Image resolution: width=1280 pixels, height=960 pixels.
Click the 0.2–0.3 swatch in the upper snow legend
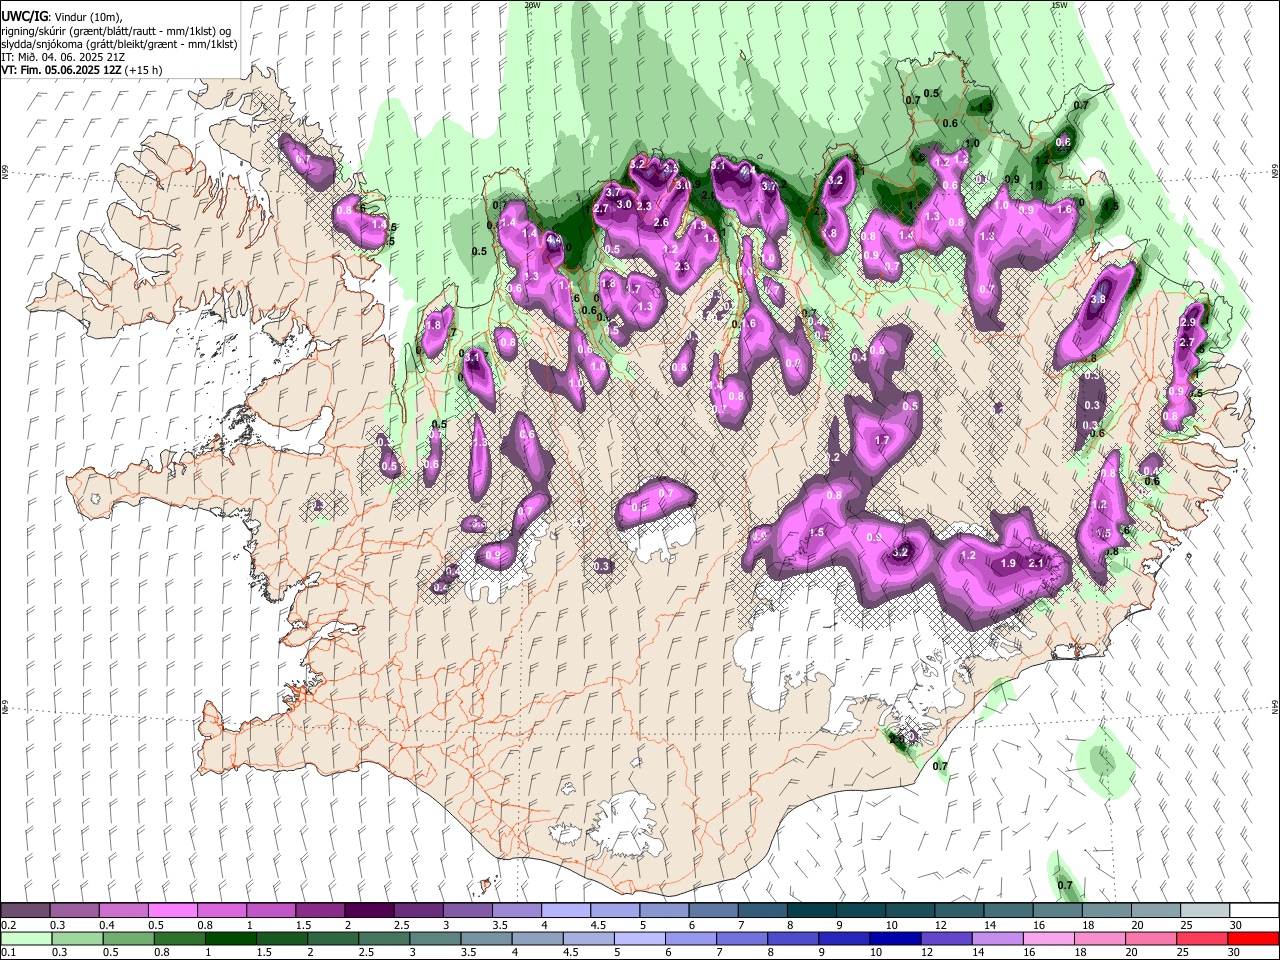point(25,910)
